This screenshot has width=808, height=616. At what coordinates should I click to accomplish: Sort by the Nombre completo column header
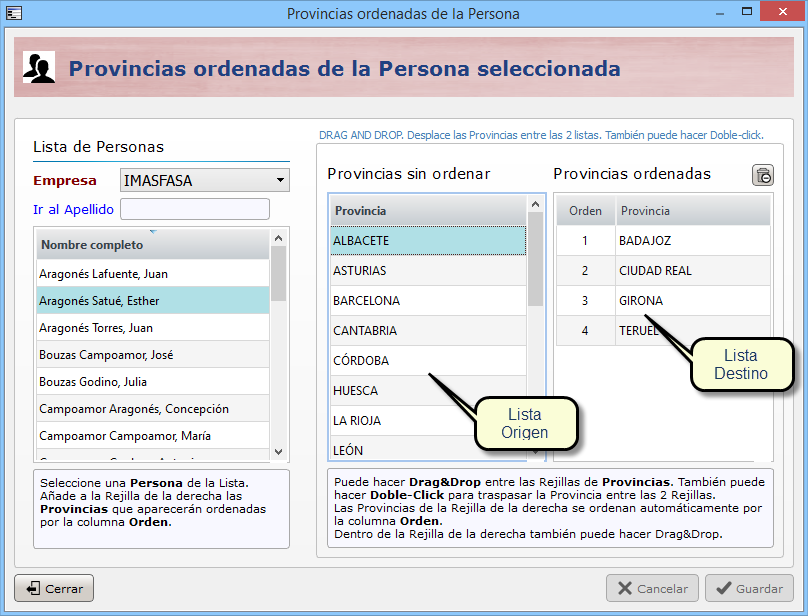(152, 245)
